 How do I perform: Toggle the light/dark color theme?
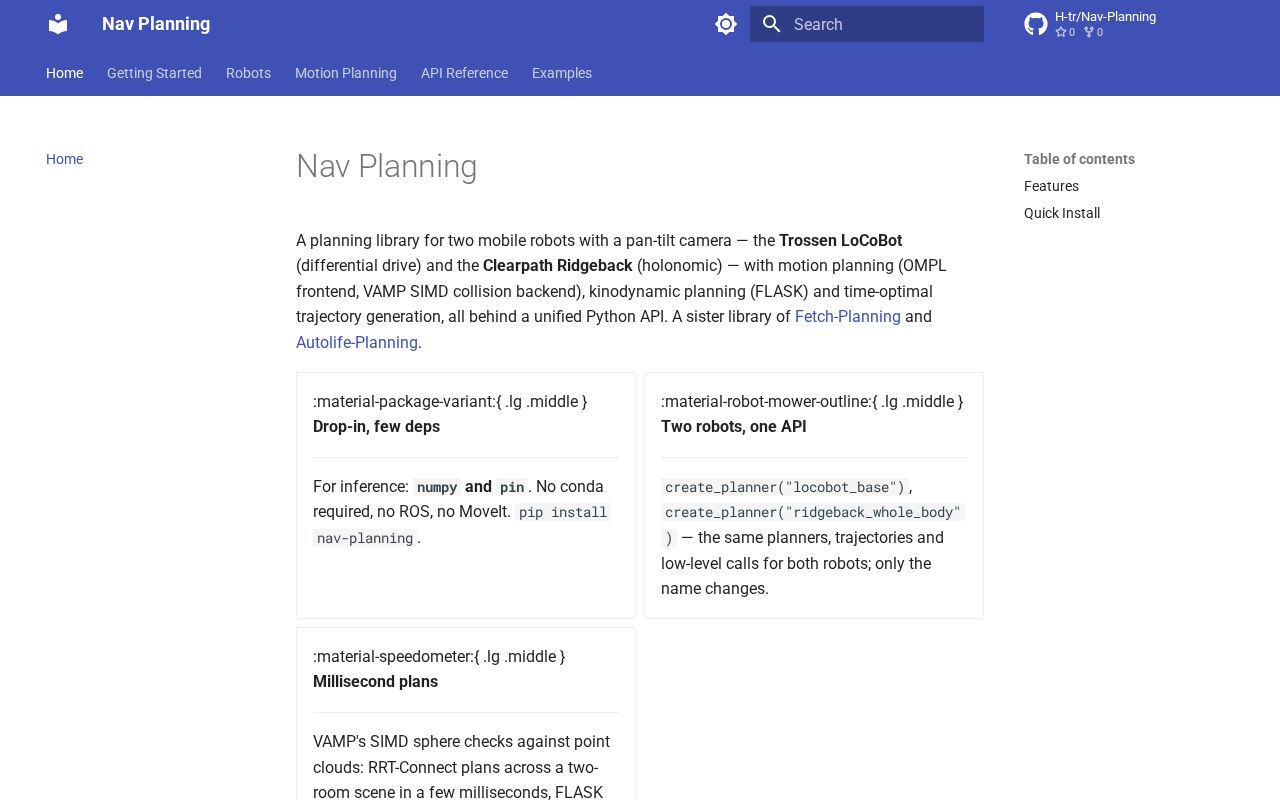[726, 24]
